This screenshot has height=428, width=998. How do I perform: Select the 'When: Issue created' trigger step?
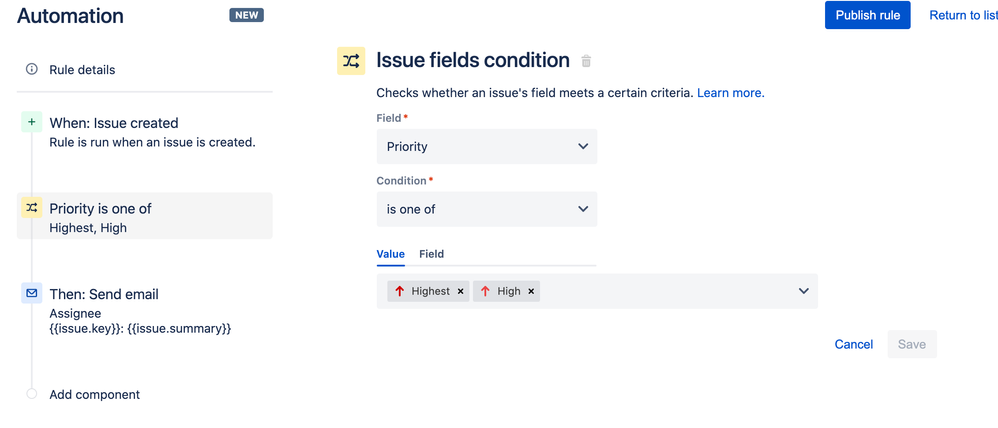[114, 123]
